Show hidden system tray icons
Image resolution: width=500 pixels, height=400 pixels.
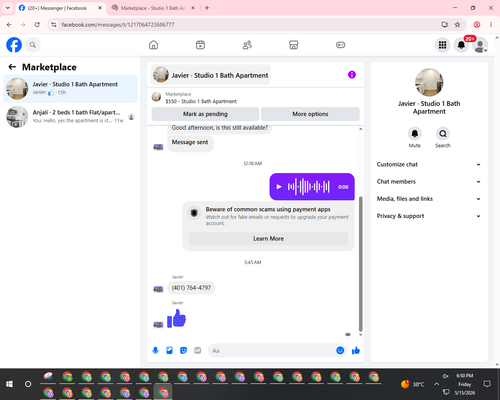436,384
